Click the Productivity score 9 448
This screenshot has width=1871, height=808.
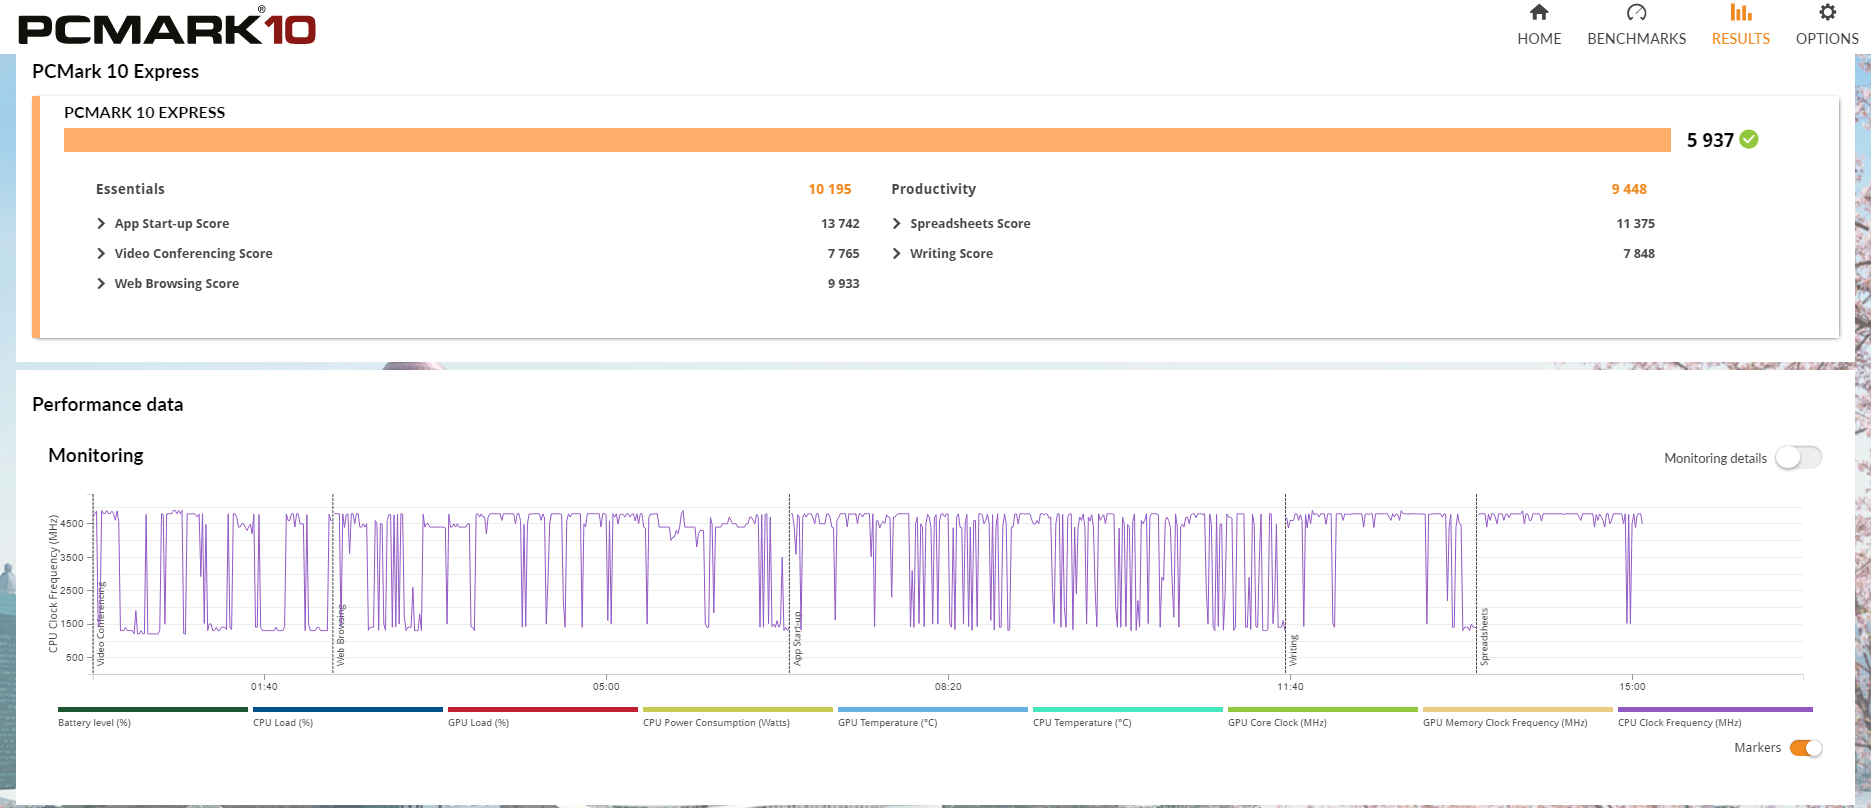pyautogui.click(x=1629, y=189)
